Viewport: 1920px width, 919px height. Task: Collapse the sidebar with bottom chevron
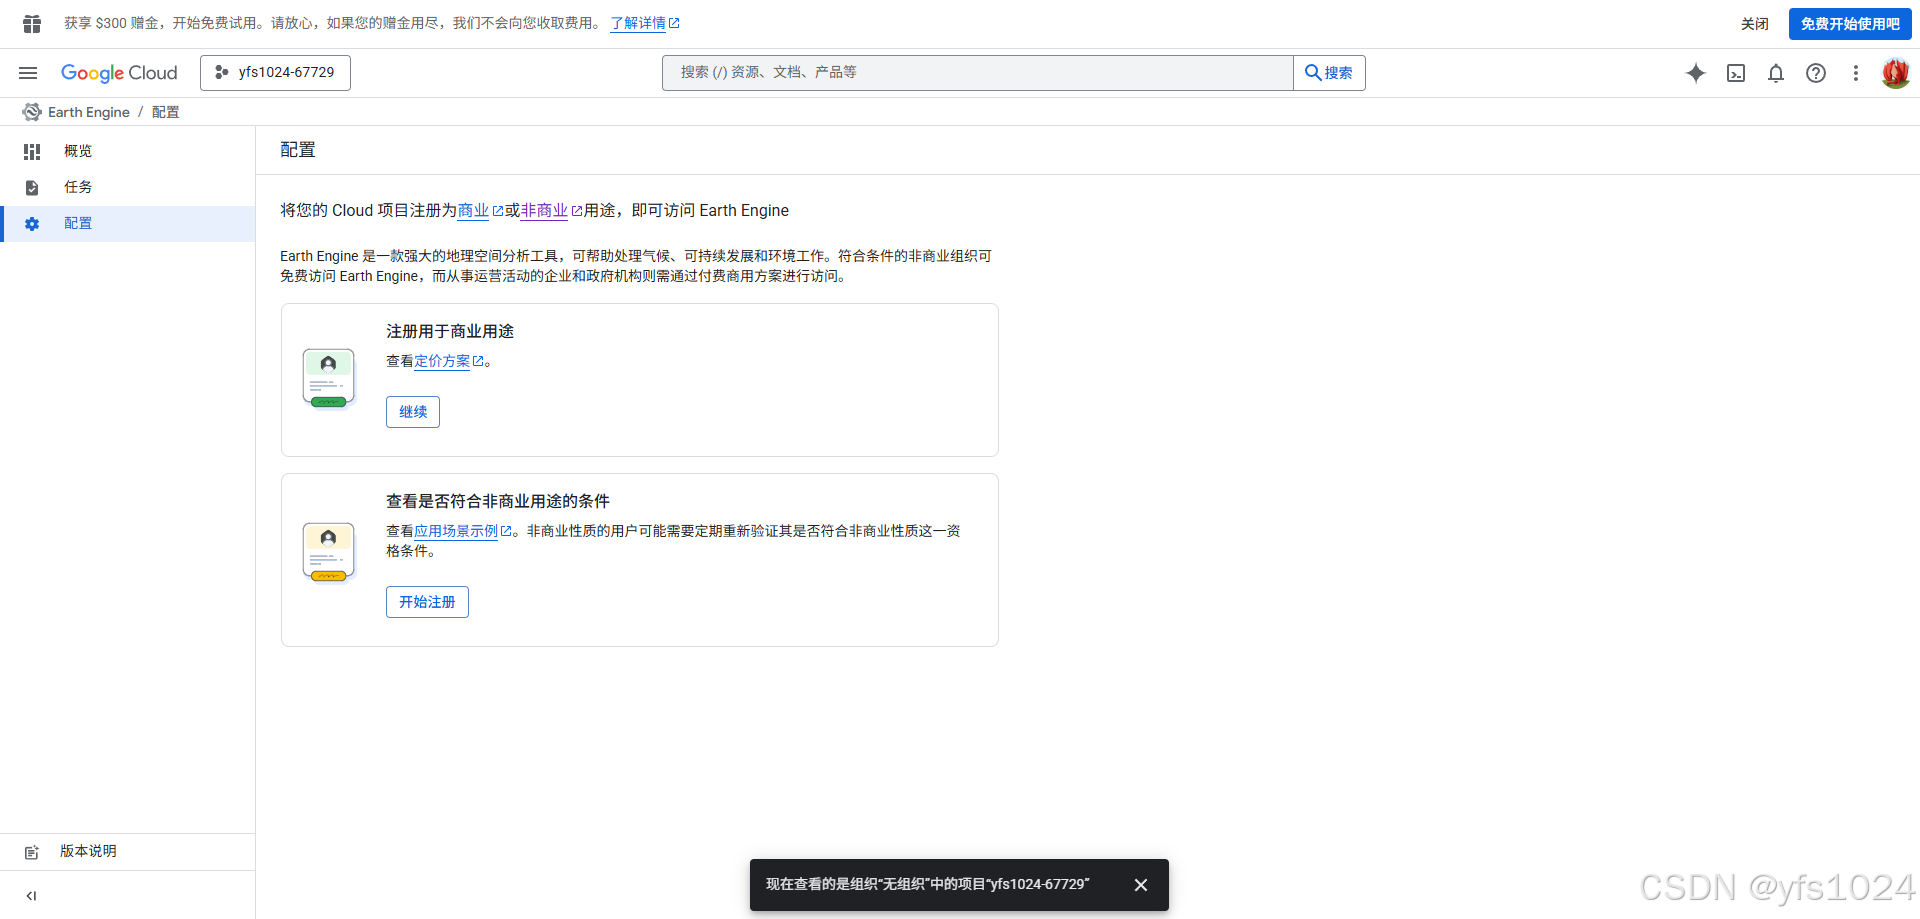[x=31, y=895]
